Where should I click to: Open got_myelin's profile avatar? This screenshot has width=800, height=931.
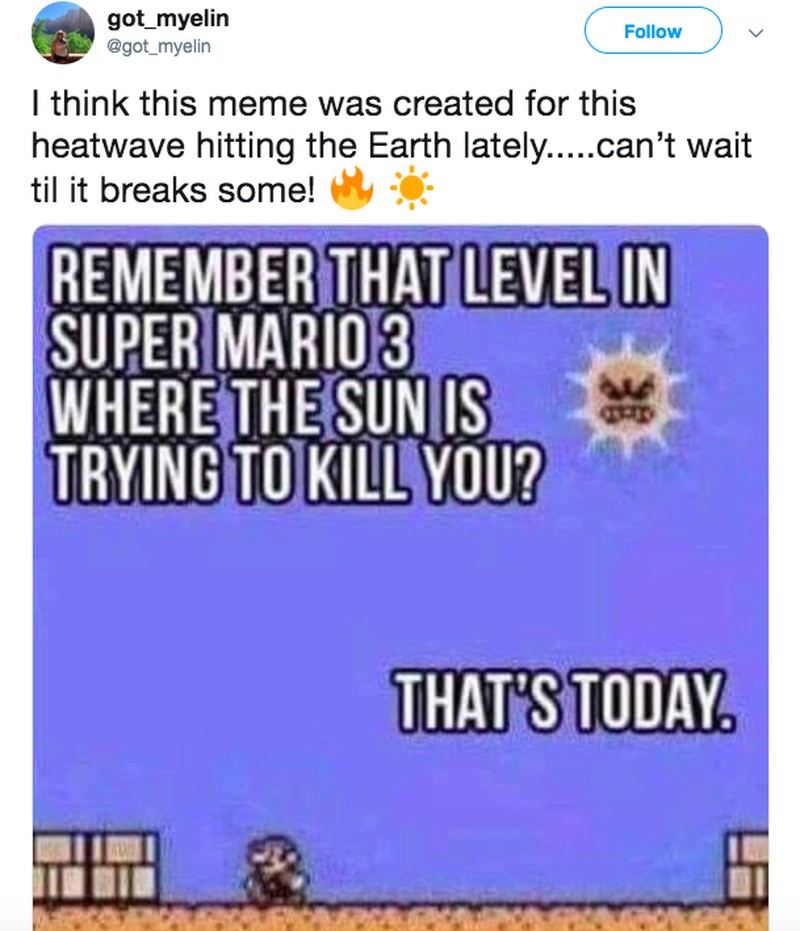coord(63,32)
